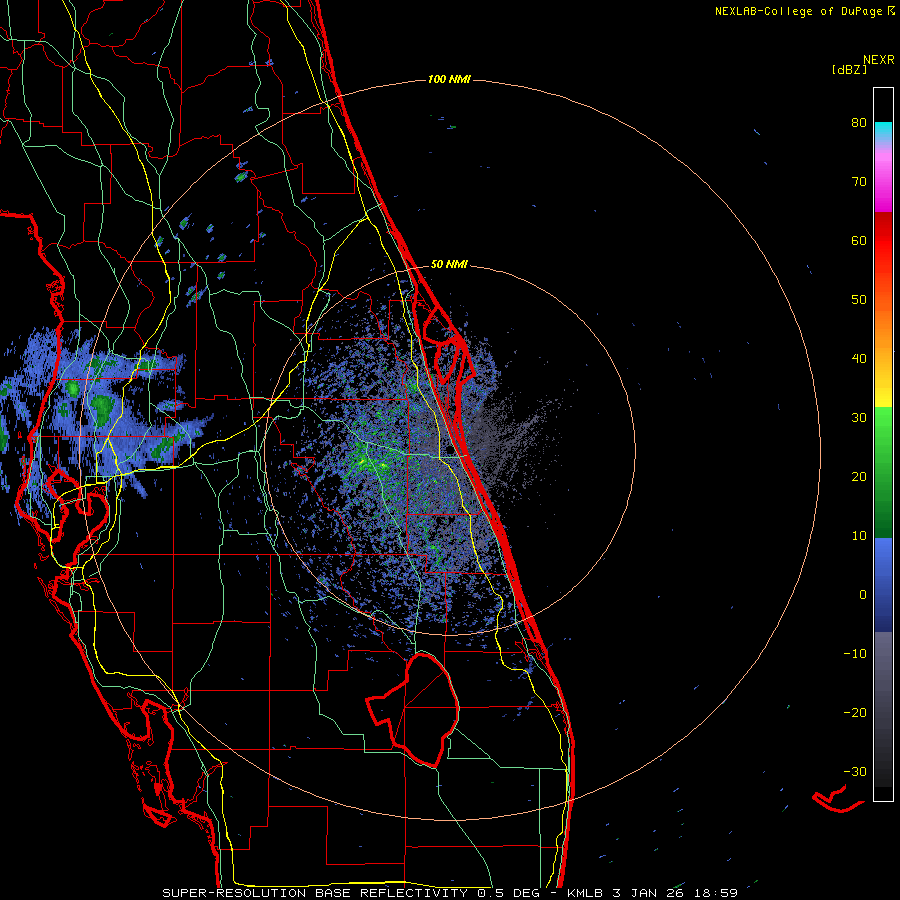Click the -10 dBZ scale label
The image size is (900, 900).
(855, 654)
